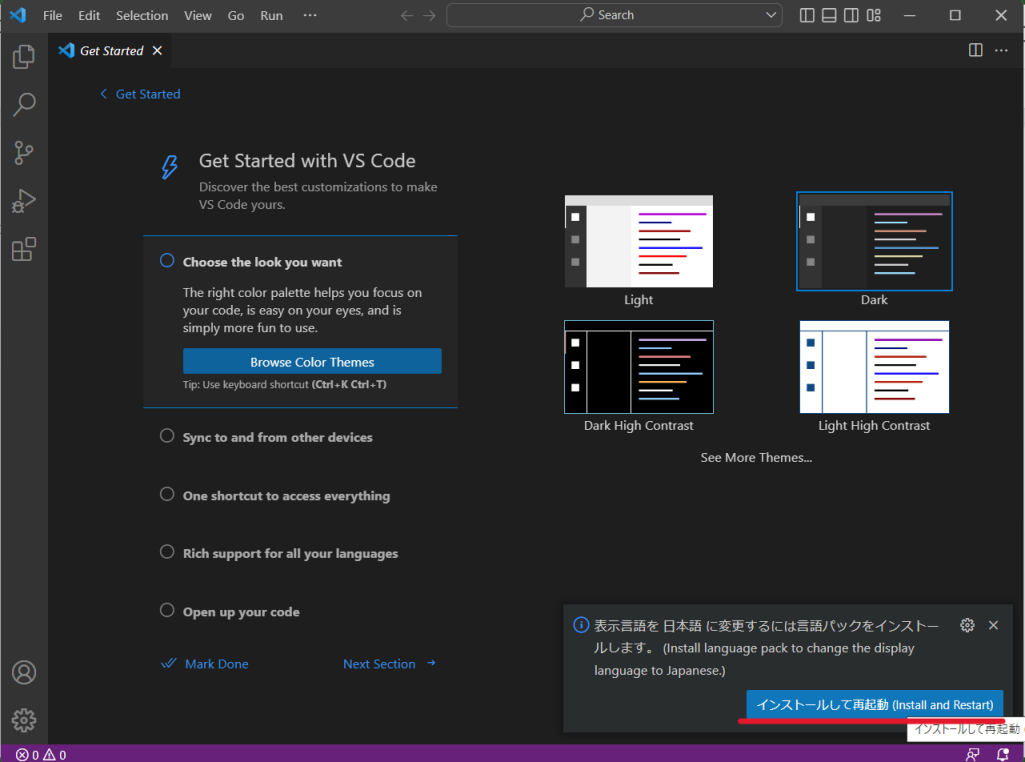Open the Go menu
Image resolution: width=1025 pixels, height=762 pixels.
coord(235,15)
